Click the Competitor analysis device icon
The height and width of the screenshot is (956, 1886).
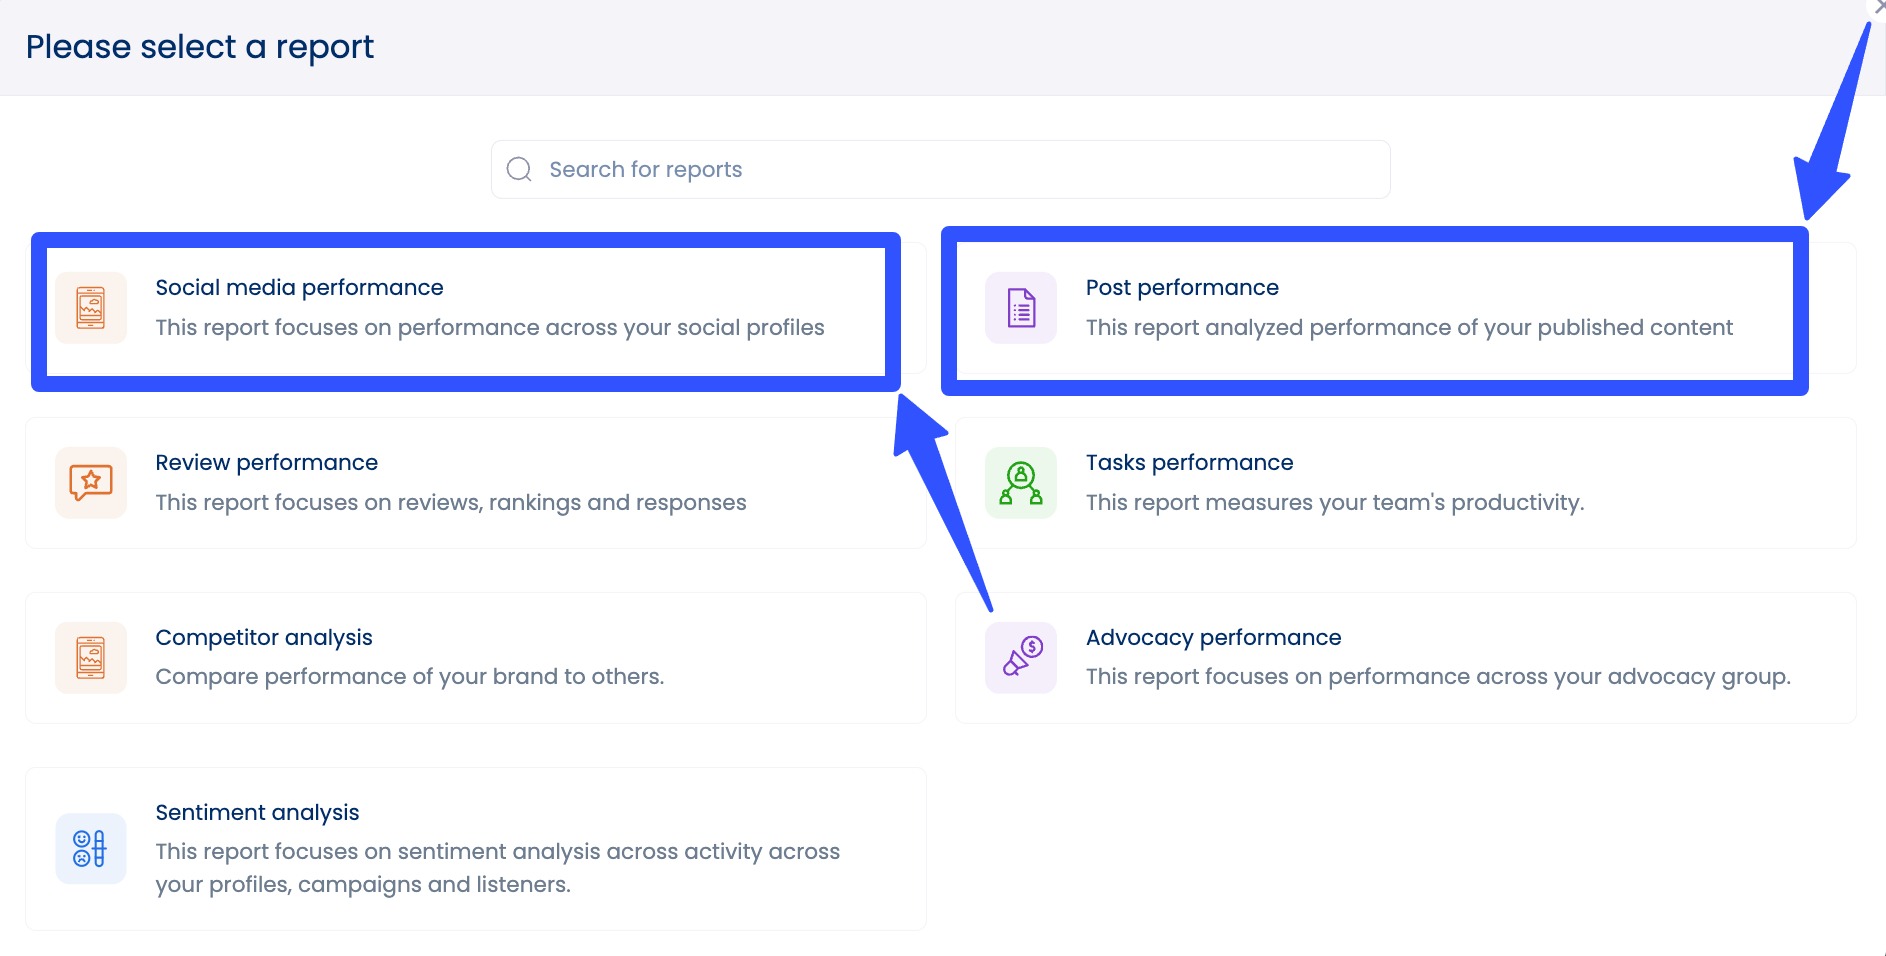(90, 657)
